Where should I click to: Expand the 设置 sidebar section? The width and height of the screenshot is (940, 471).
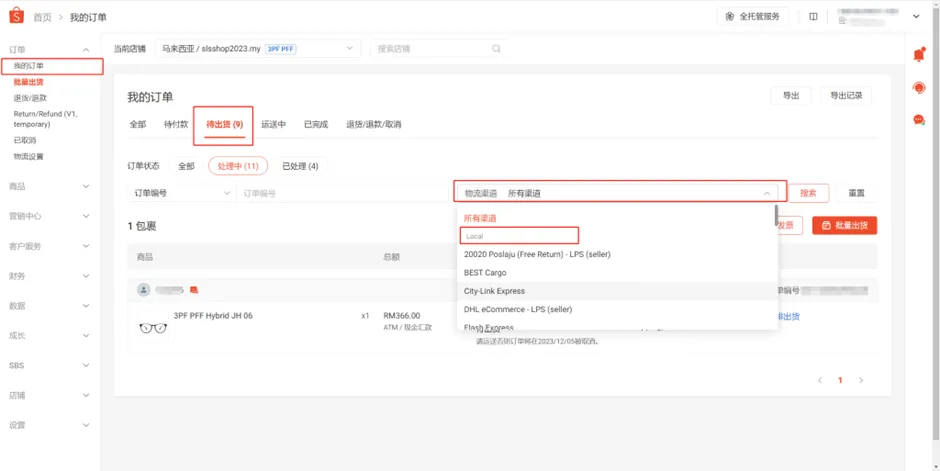click(86, 425)
